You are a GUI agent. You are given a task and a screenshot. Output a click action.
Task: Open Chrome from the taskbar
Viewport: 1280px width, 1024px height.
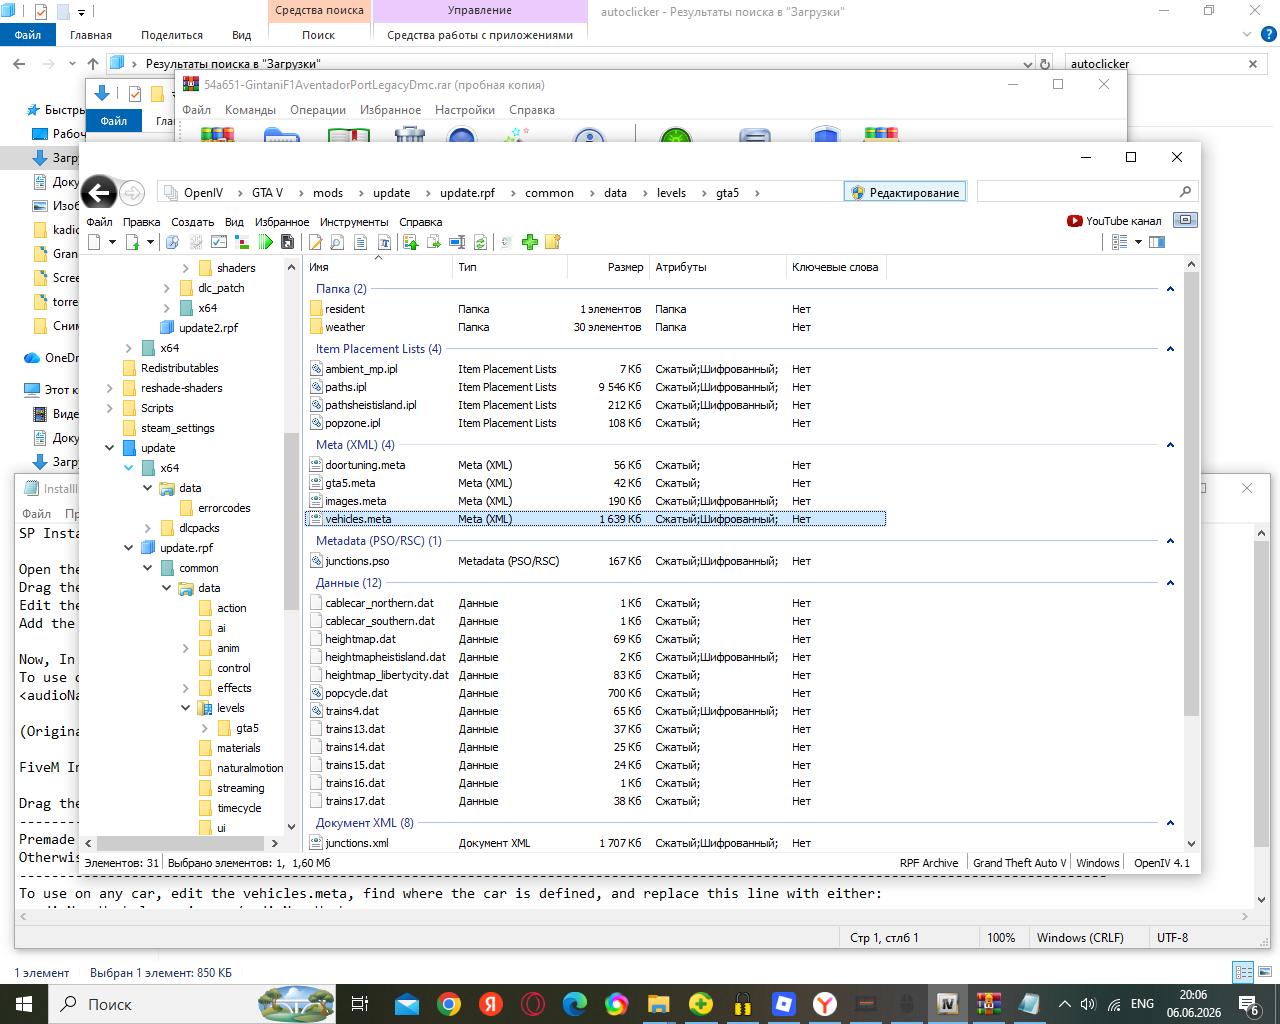449,1004
